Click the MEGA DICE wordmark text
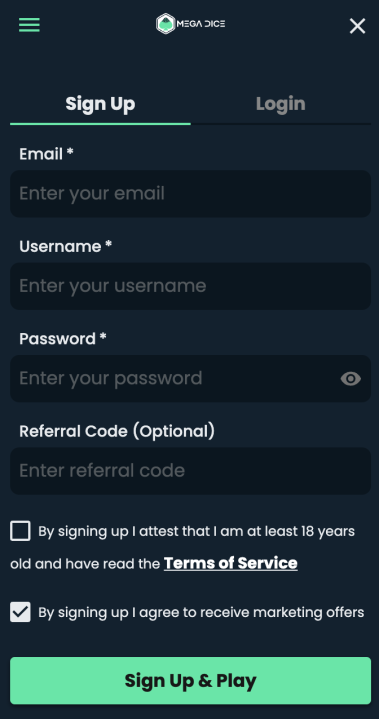The height and width of the screenshot is (719, 379). pos(201,24)
